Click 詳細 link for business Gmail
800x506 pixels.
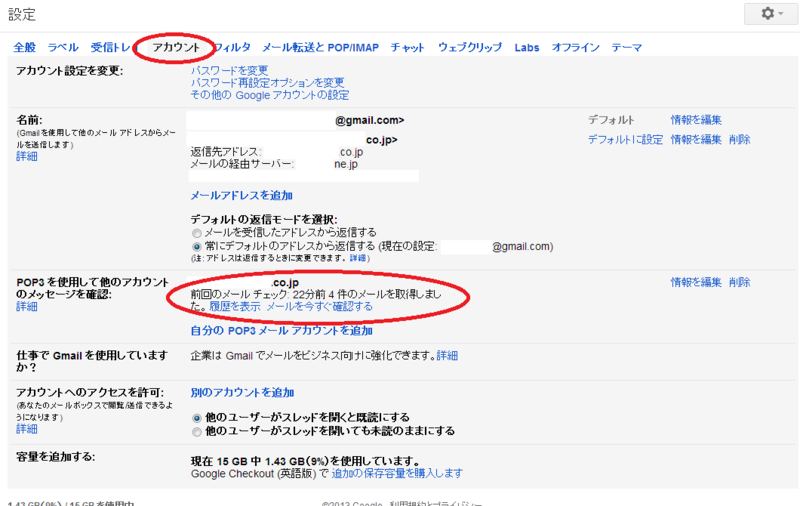(x=447, y=356)
